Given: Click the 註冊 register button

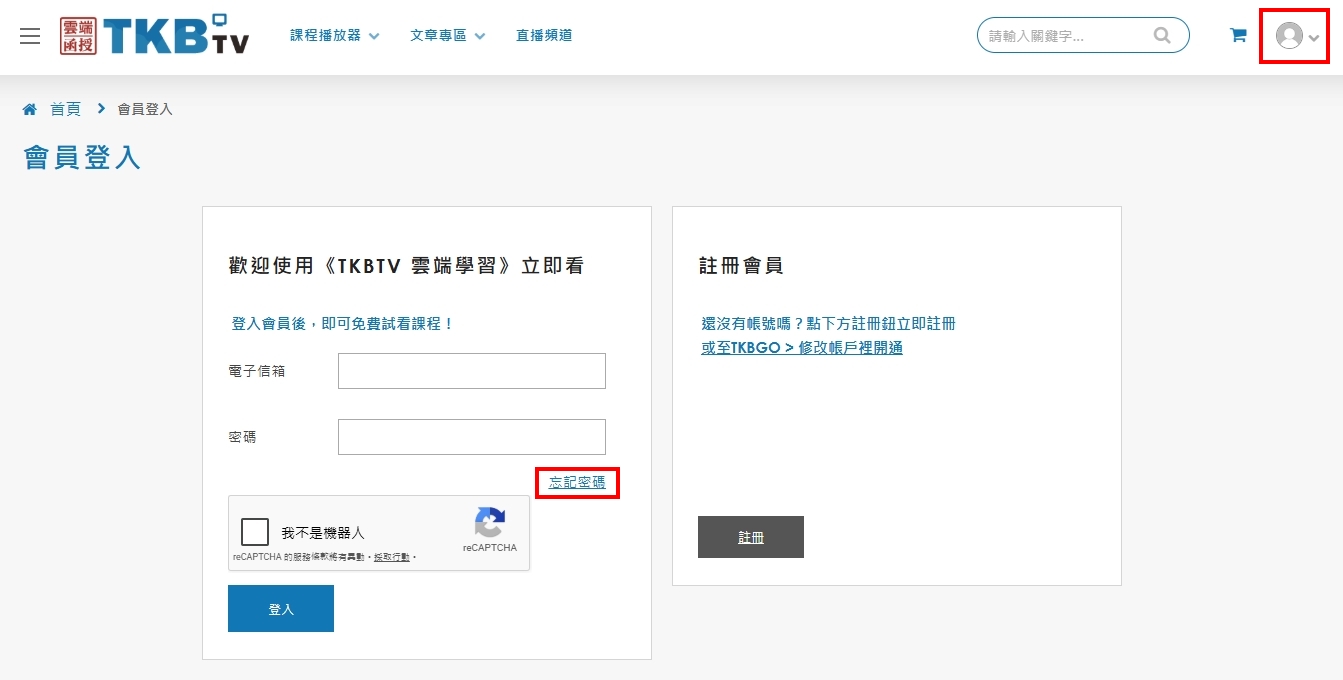Looking at the screenshot, I should coord(751,537).
